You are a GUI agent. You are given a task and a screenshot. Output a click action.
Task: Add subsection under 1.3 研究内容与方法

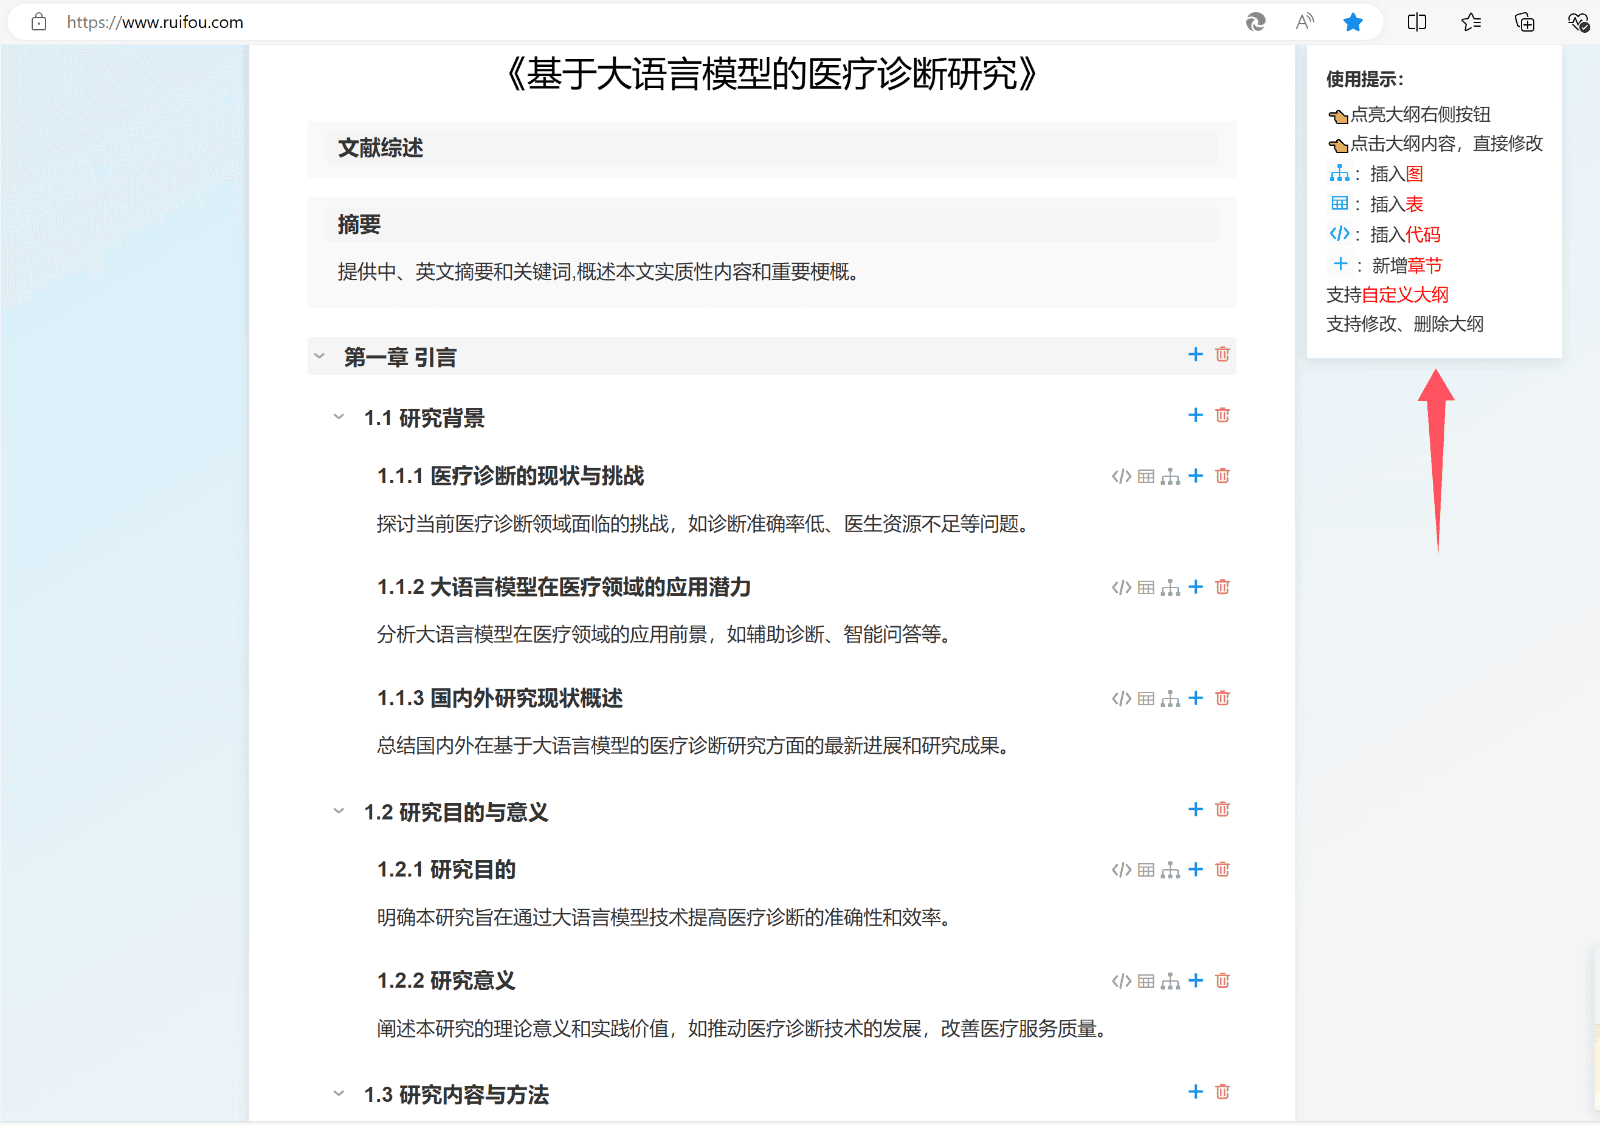(x=1195, y=1091)
